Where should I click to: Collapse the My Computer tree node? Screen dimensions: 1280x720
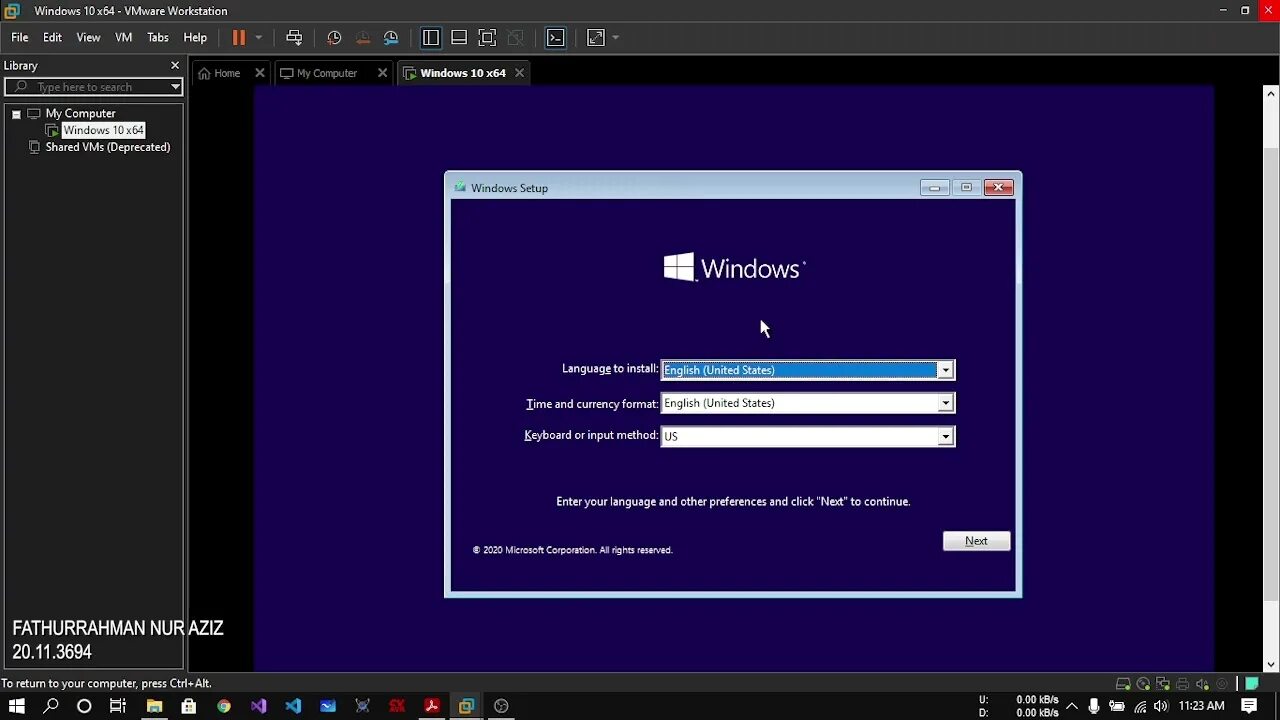point(16,114)
